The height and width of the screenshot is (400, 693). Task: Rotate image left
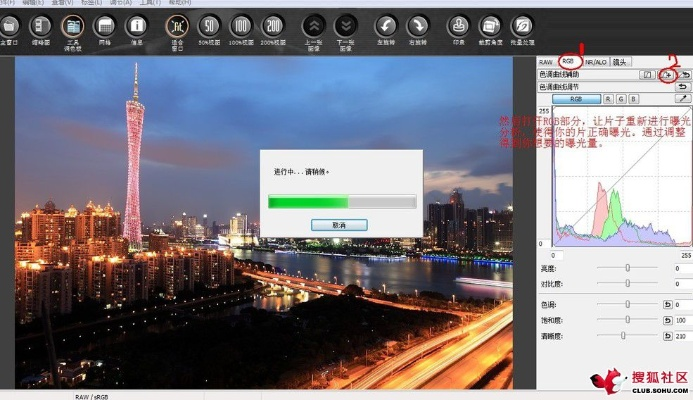coord(386,26)
